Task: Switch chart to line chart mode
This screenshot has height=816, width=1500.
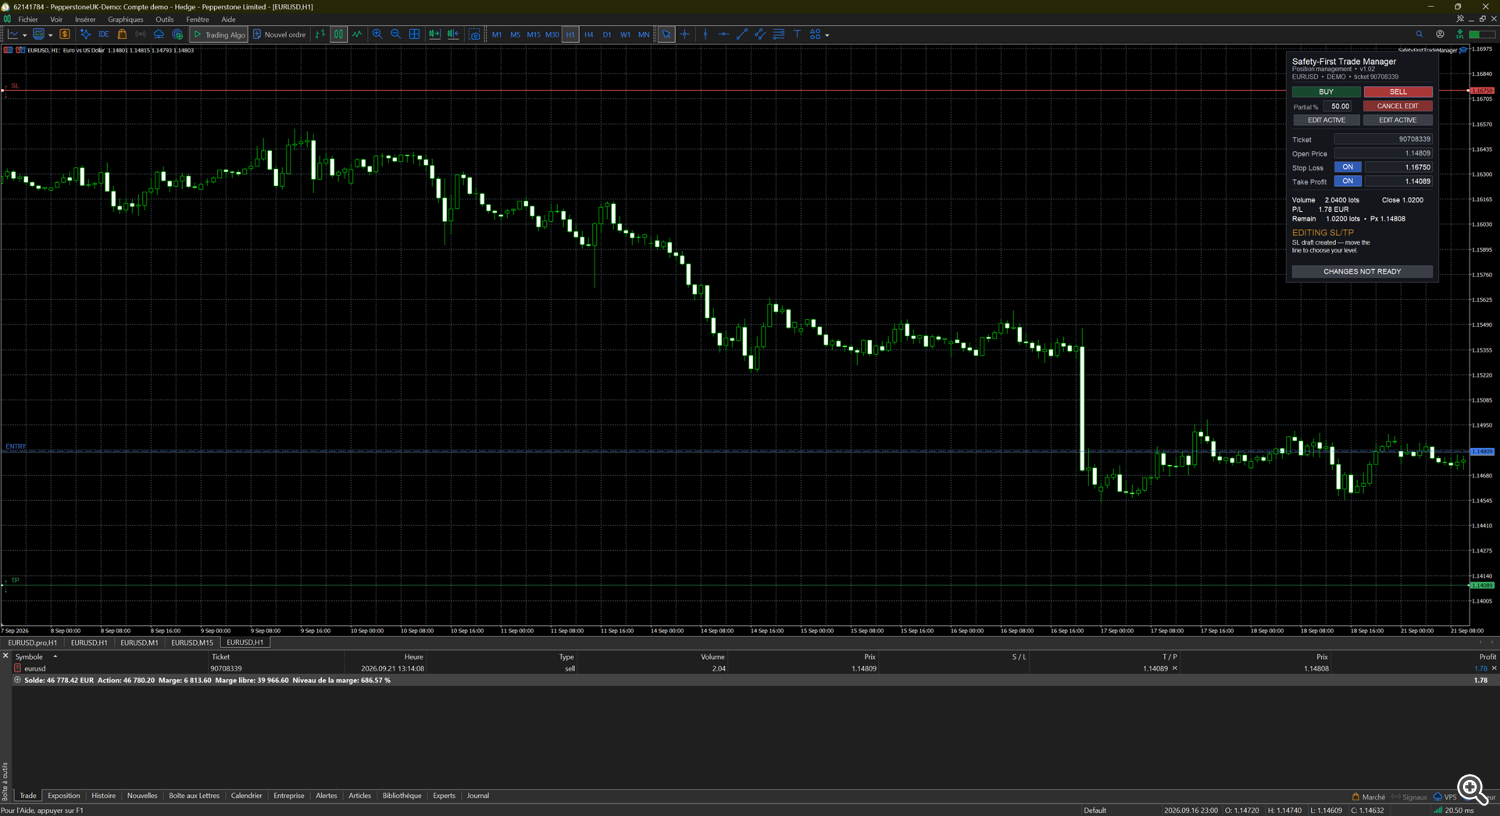Action: 357,34
